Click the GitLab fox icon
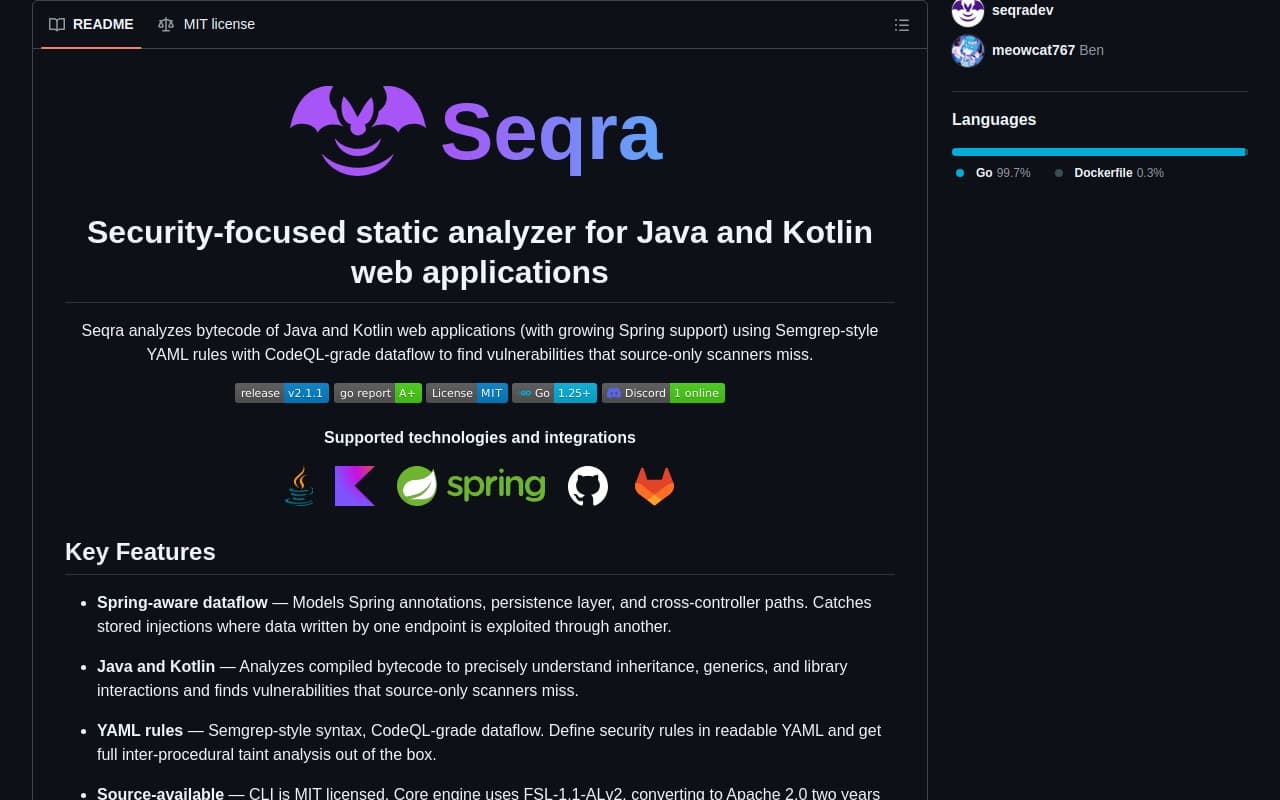The height and width of the screenshot is (800, 1280). (654, 486)
